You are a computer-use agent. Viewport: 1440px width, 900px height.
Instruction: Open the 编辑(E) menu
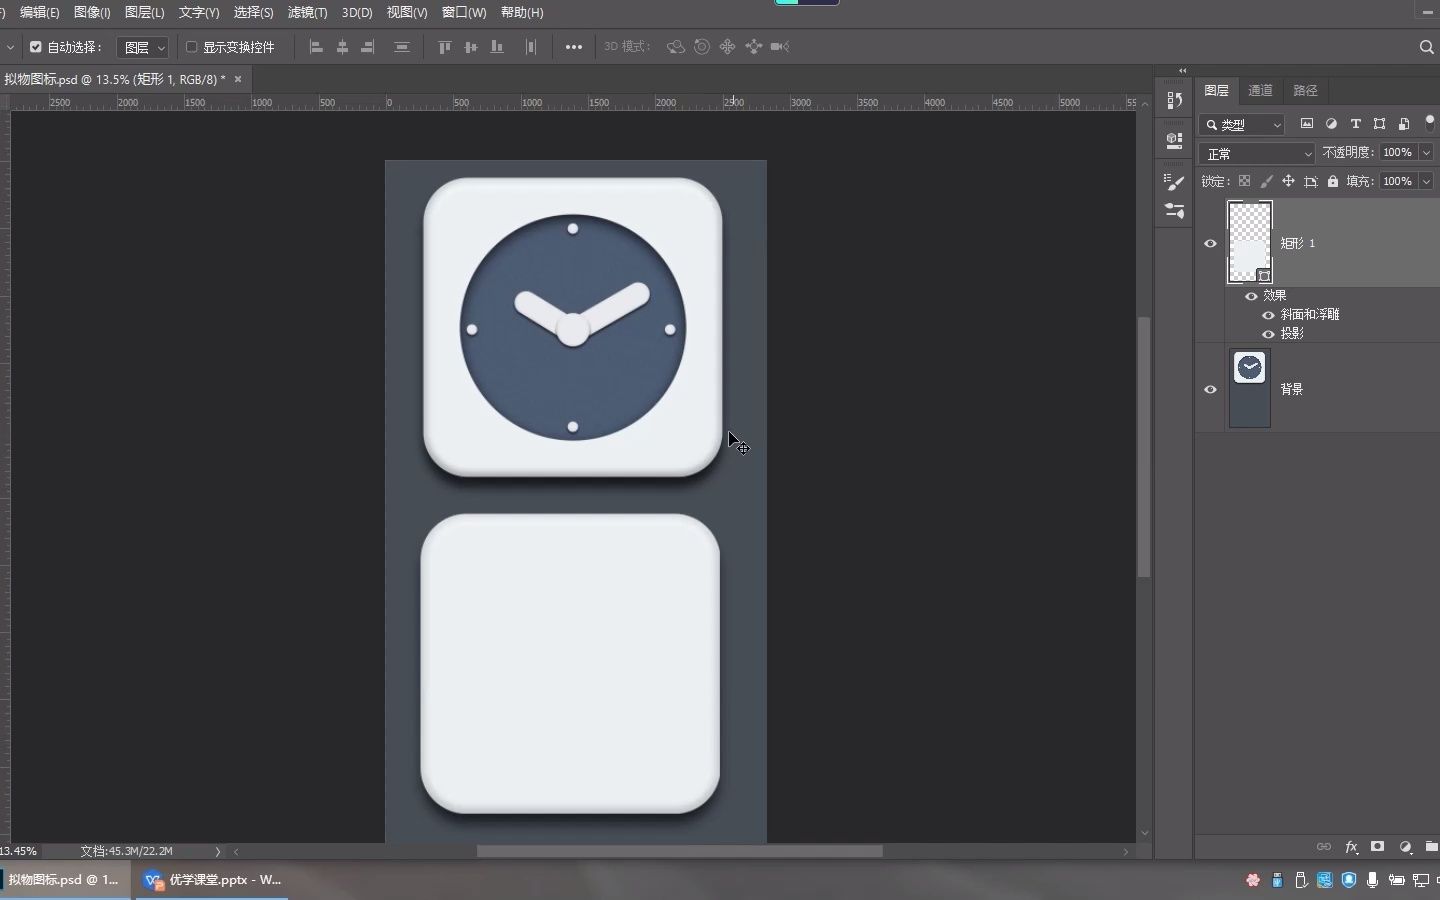point(40,12)
